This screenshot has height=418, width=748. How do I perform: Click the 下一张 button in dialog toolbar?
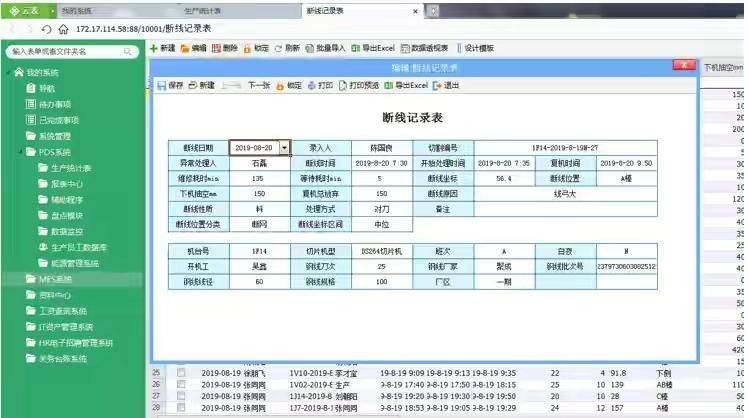(x=259, y=85)
